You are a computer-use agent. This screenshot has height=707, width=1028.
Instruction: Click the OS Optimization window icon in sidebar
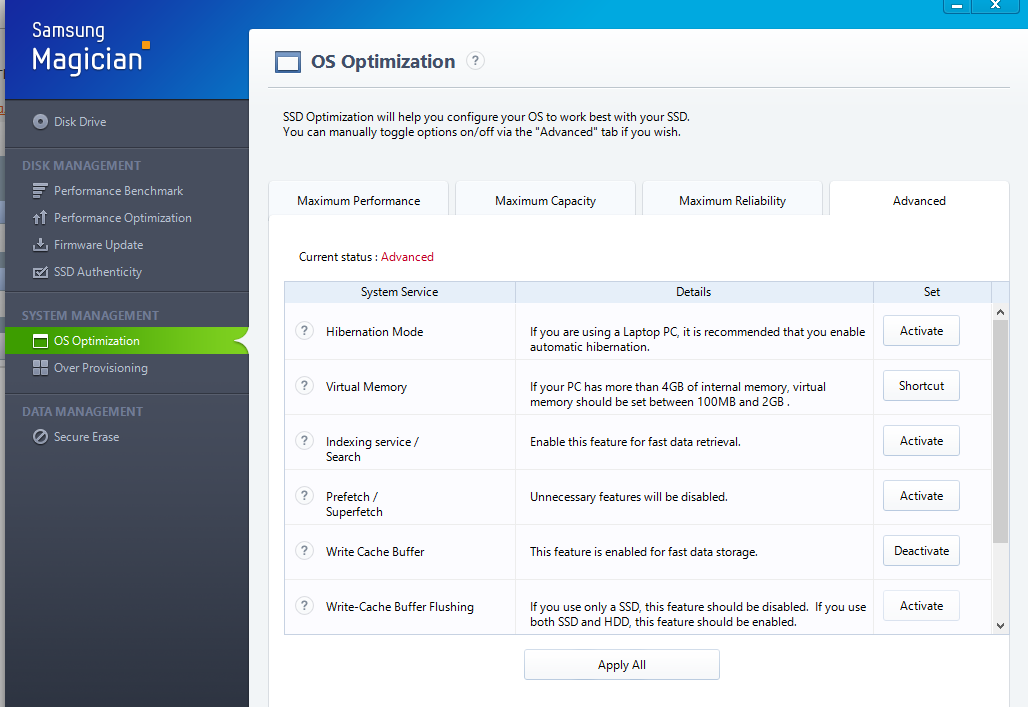pyautogui.click(x=40, y=341)
